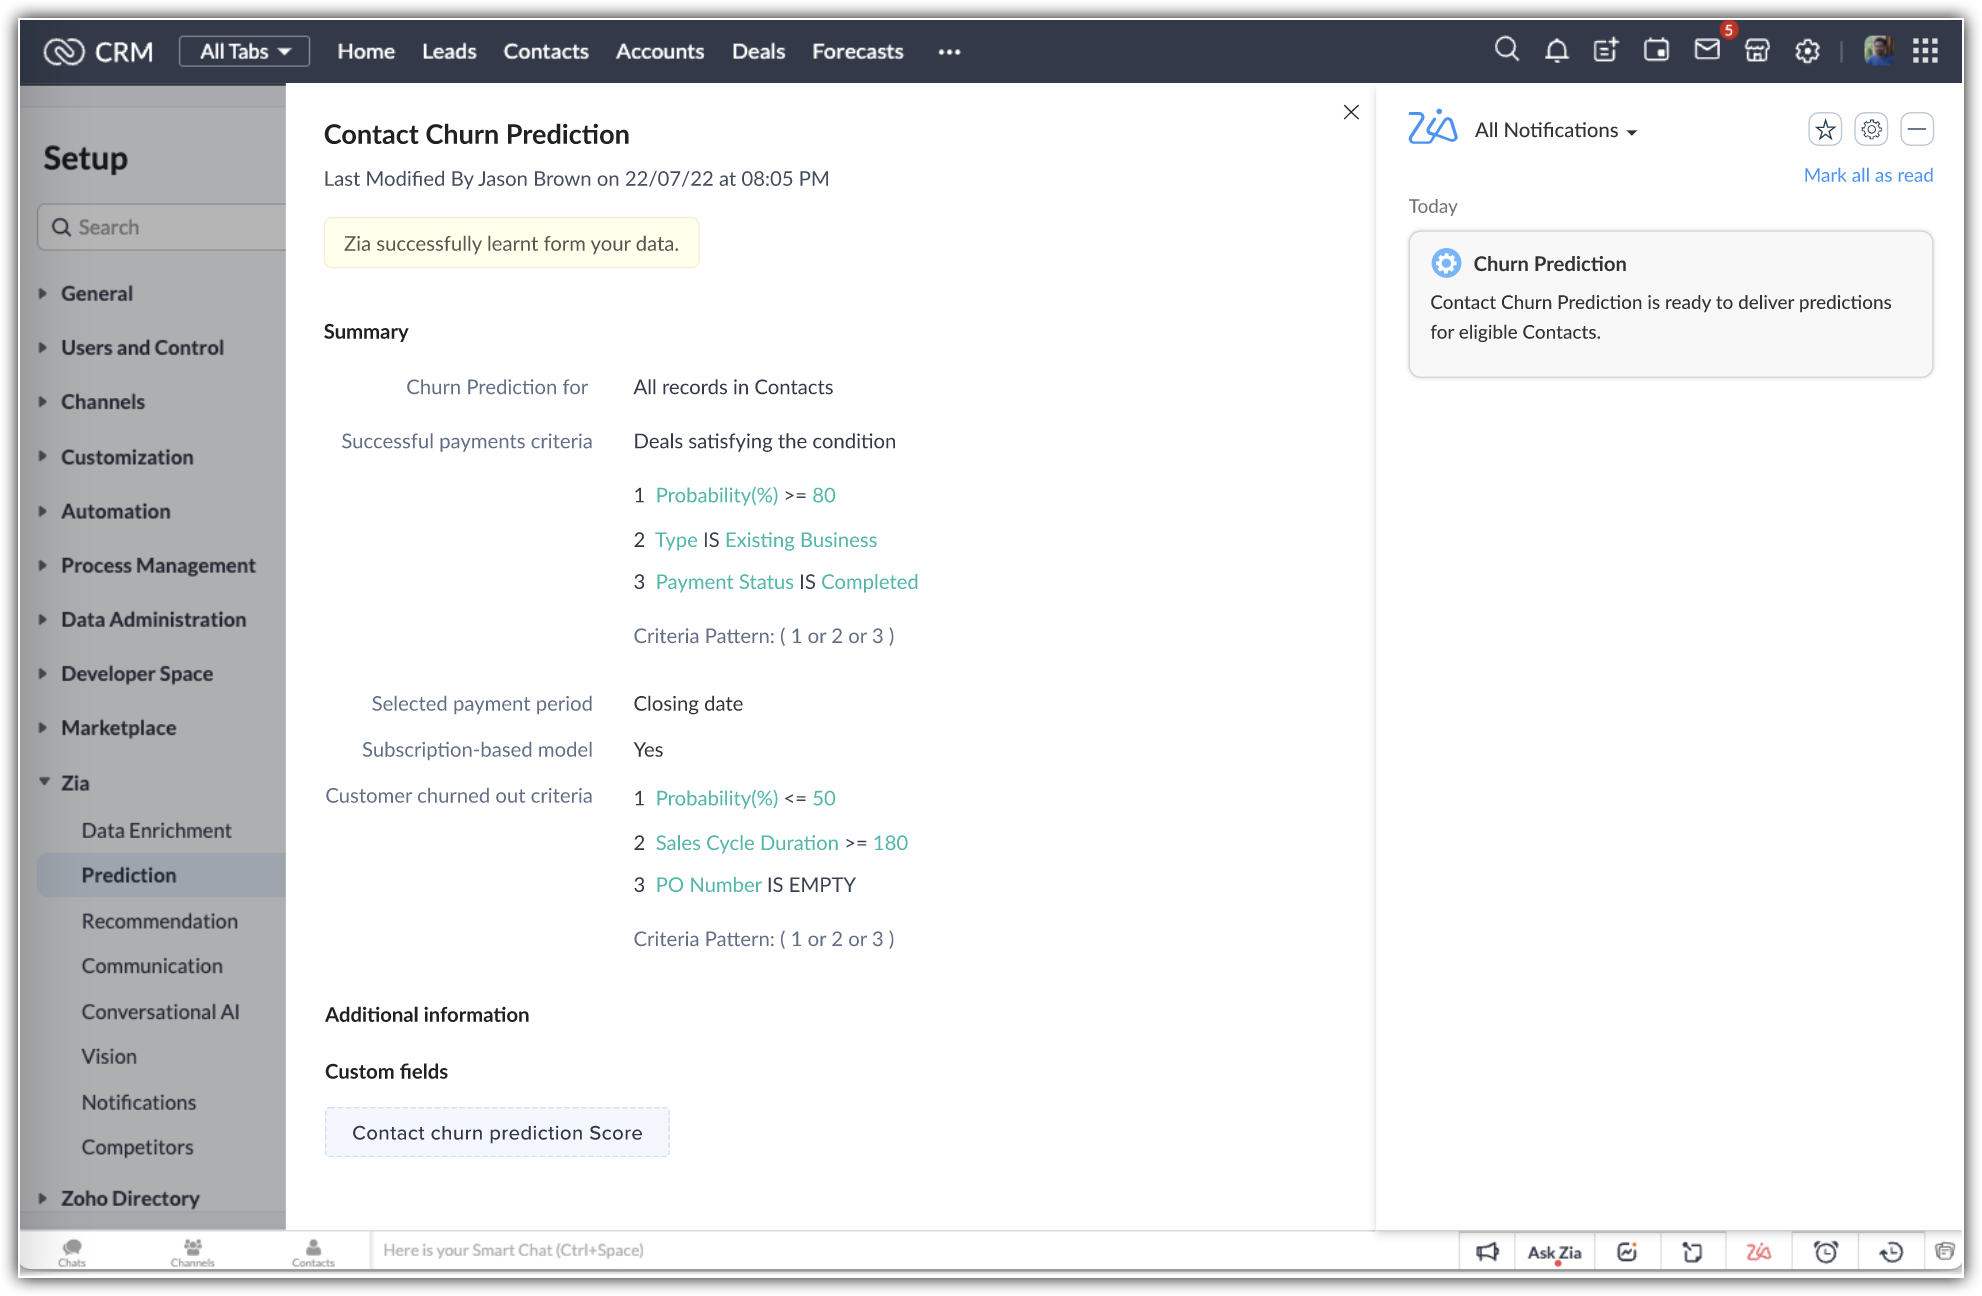1982x1296 pixels.
Task: Click the Ask Zia button in bottom bar
Action: (1554, 1252)
